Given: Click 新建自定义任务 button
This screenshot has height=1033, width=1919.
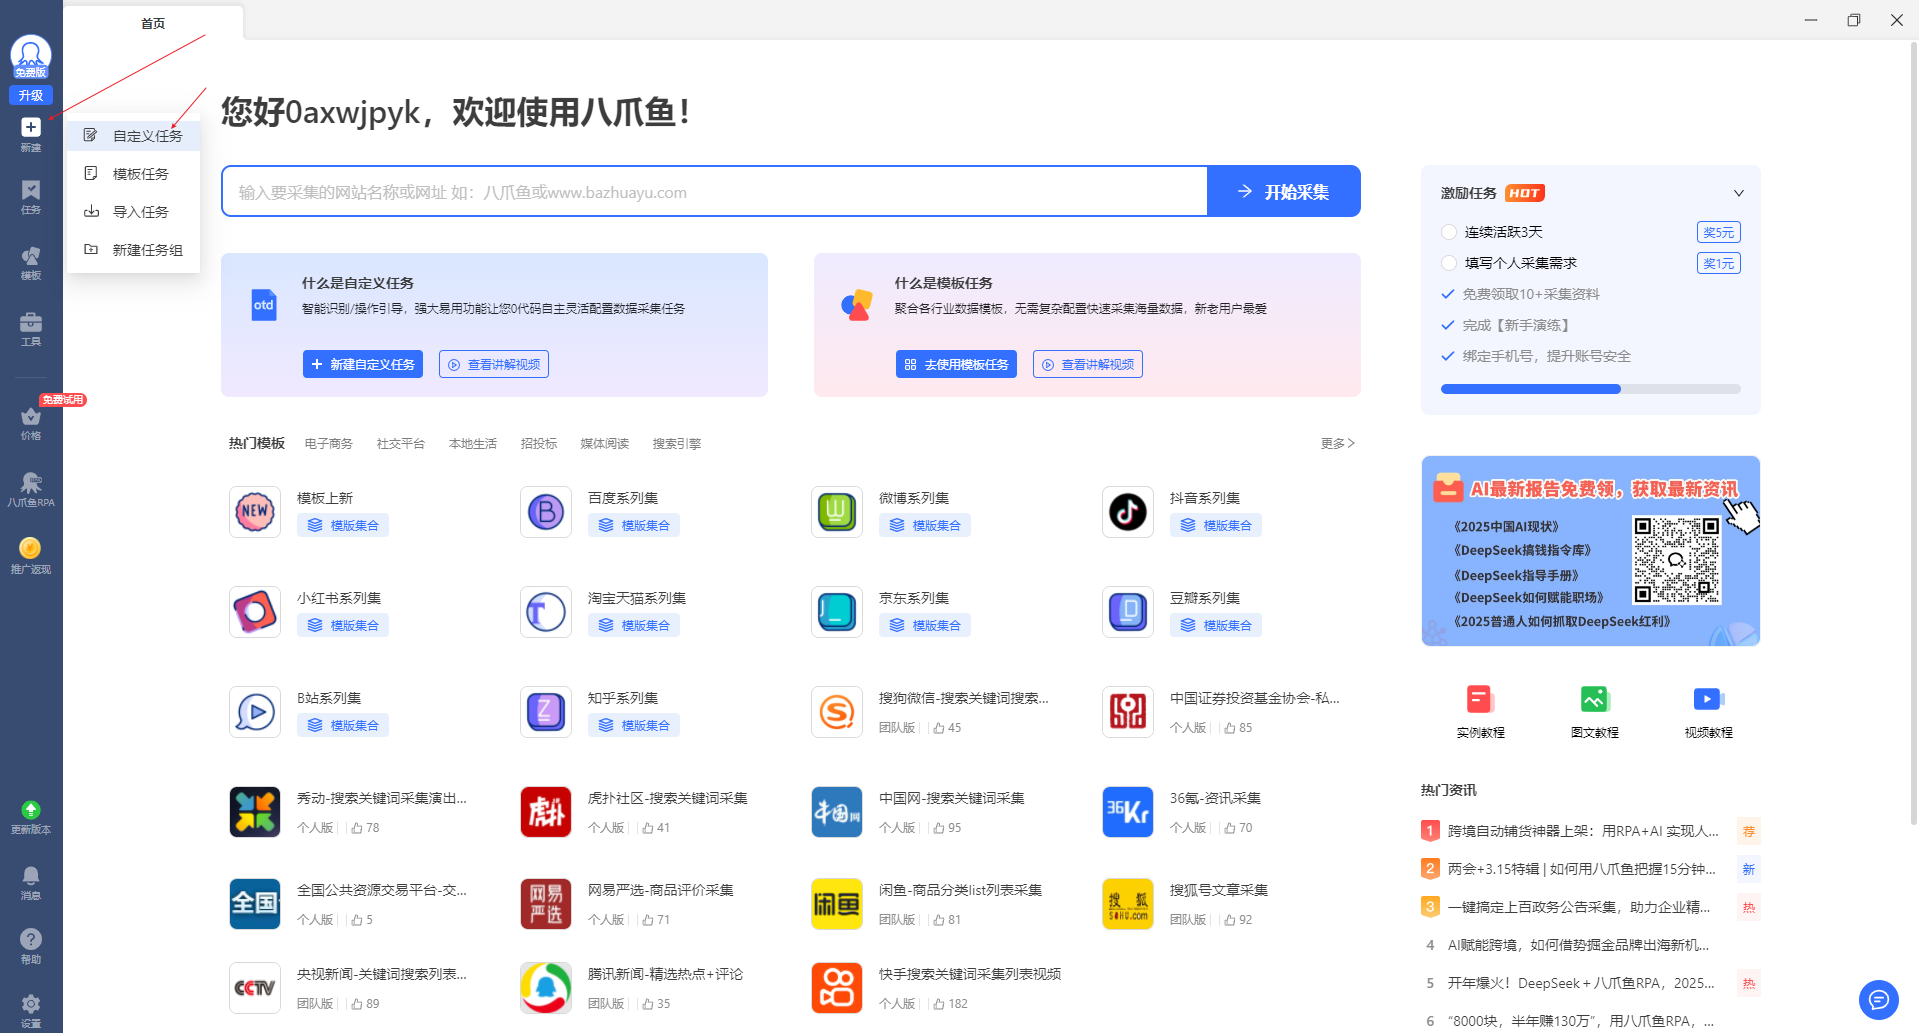Looking at the screenshot, I should click(x=363, y=364).
